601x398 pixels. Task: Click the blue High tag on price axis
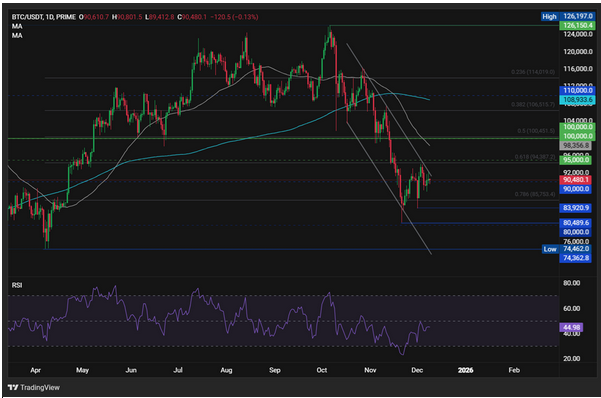[x=549, y=16]
